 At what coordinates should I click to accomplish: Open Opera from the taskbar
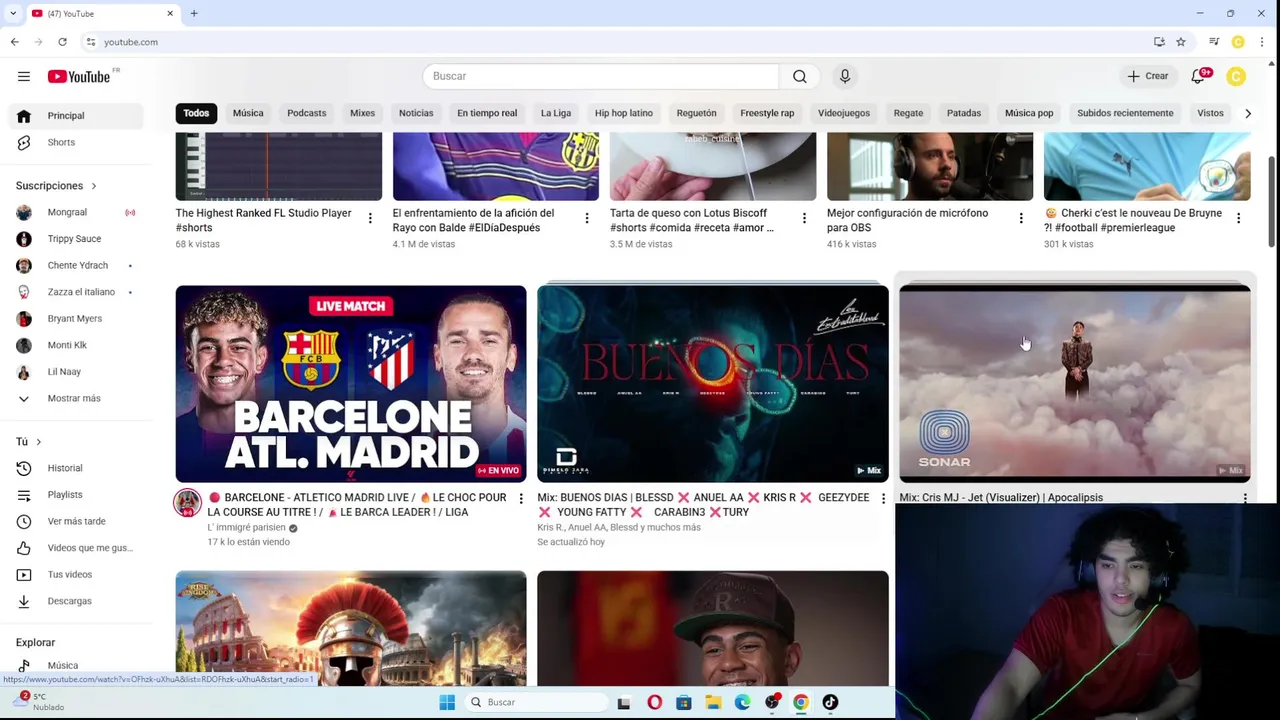tap(654, 702)
